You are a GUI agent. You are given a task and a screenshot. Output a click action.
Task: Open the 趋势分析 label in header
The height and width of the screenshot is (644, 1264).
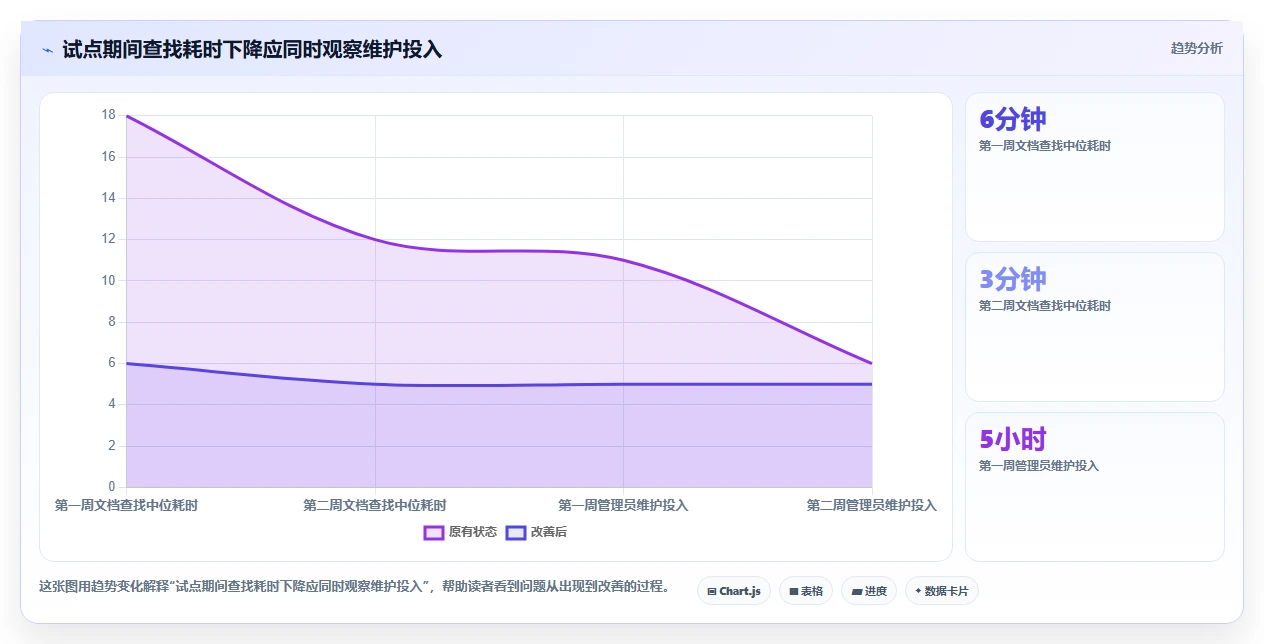tap(1196, 48)
